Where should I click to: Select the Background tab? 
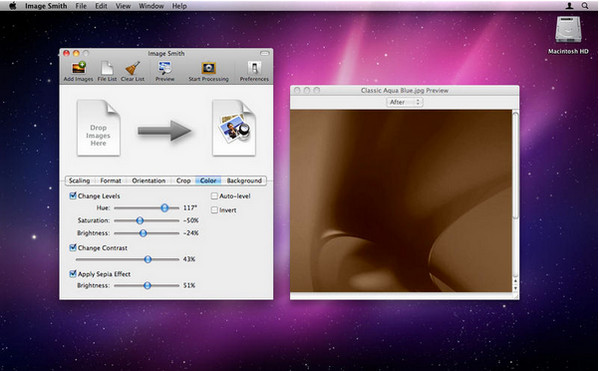point(244,181)
